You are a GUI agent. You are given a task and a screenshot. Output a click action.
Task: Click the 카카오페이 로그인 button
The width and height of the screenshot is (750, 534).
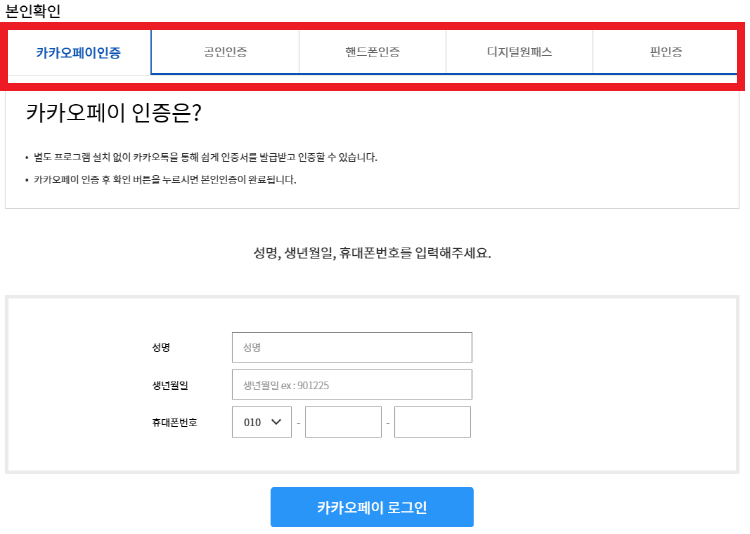coord(372,507)
